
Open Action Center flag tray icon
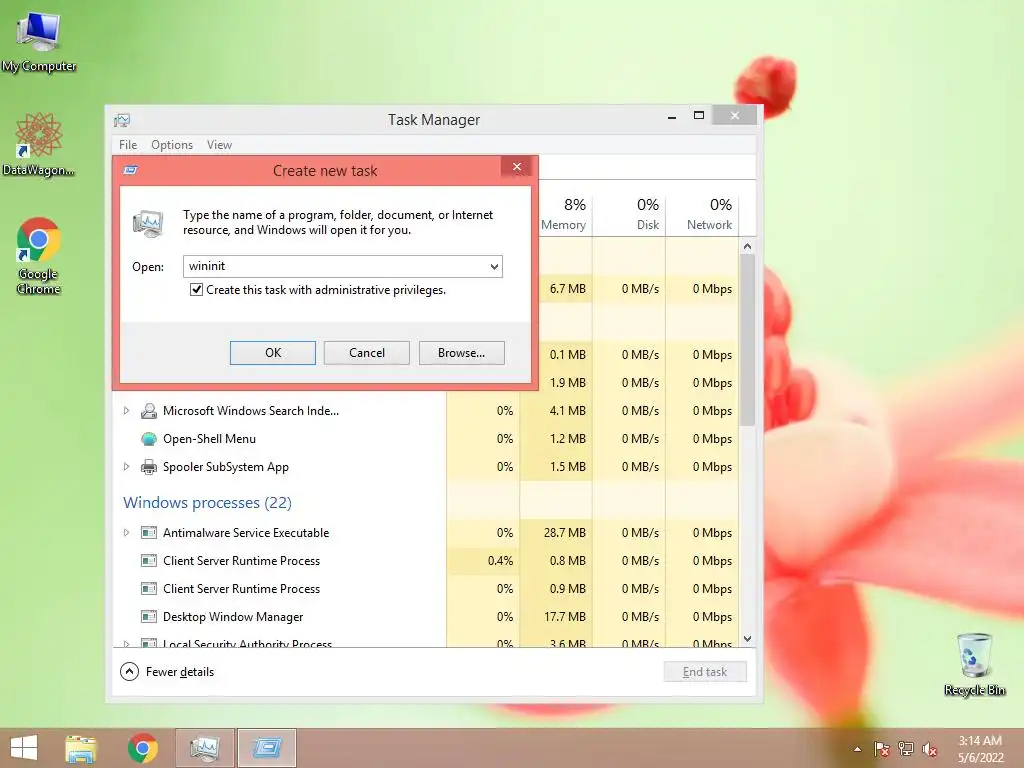pos(881,749)
